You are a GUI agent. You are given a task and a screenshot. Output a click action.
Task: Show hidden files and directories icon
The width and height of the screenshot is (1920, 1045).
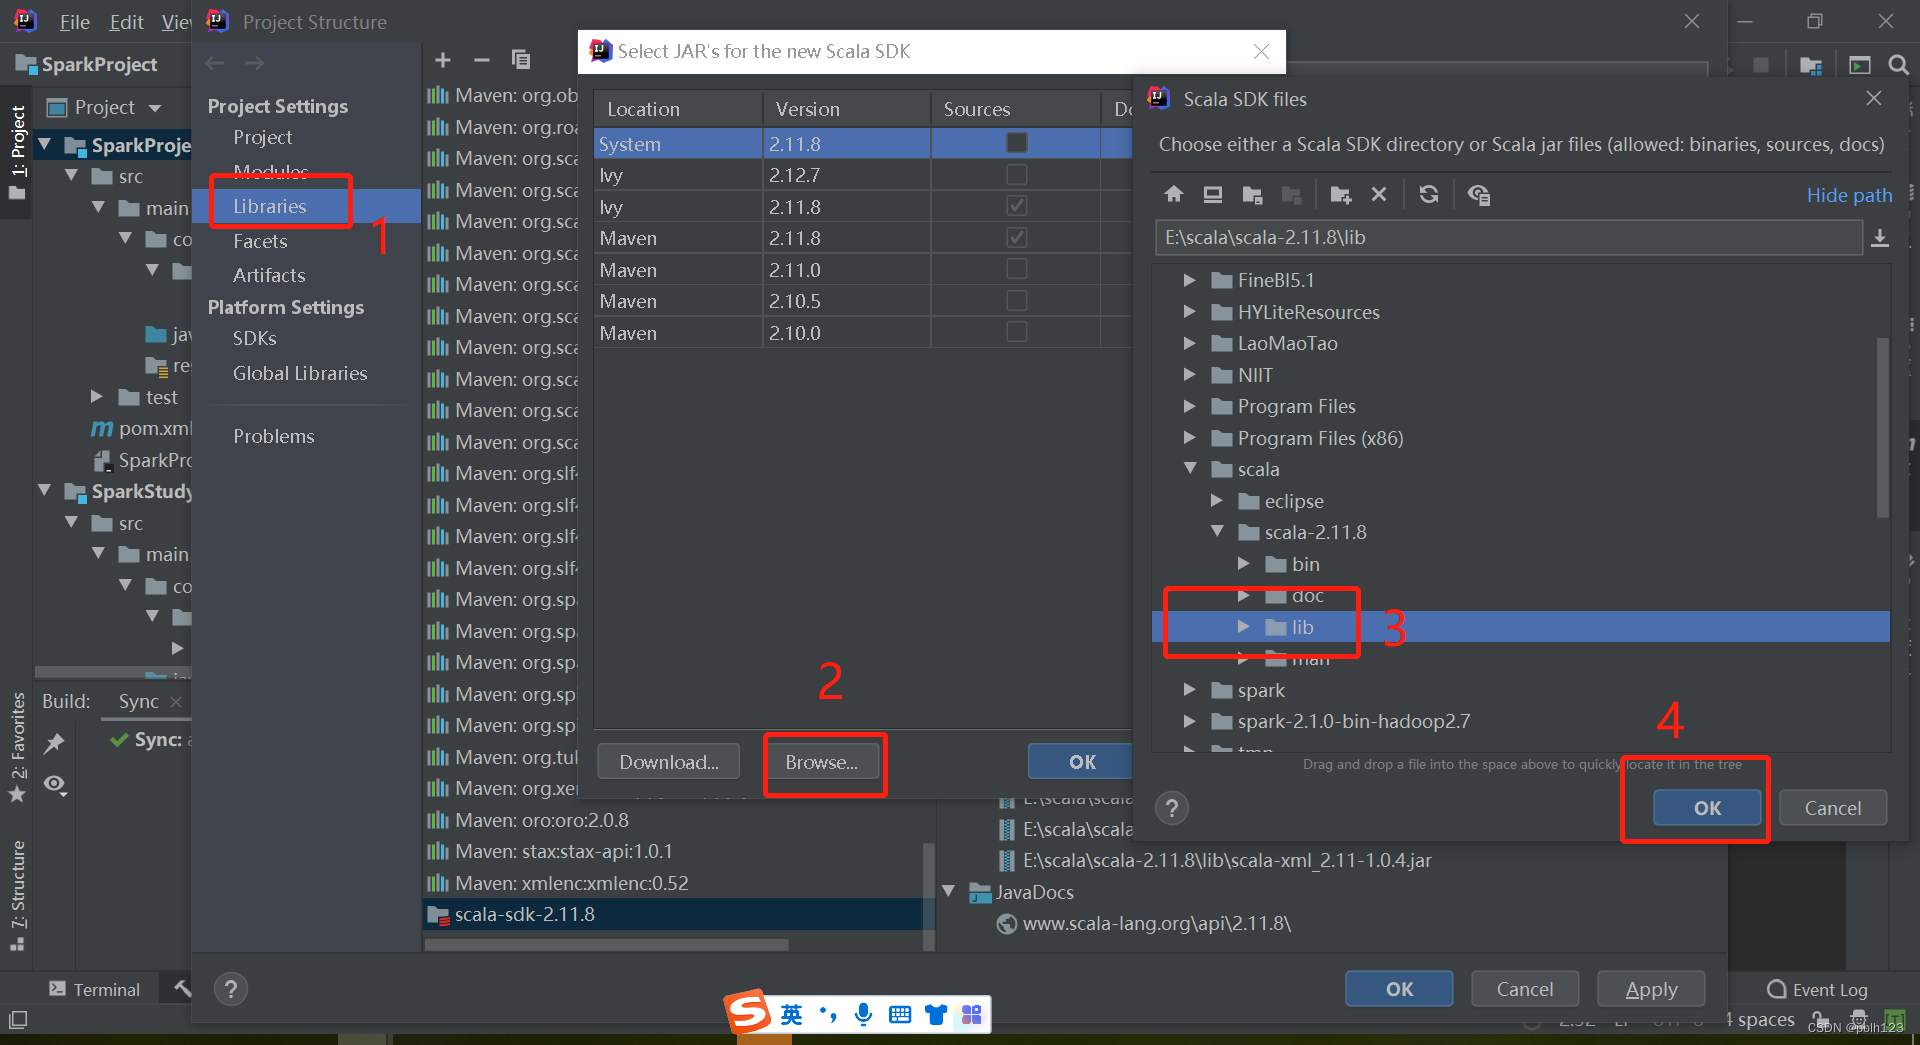[1479, 194]
